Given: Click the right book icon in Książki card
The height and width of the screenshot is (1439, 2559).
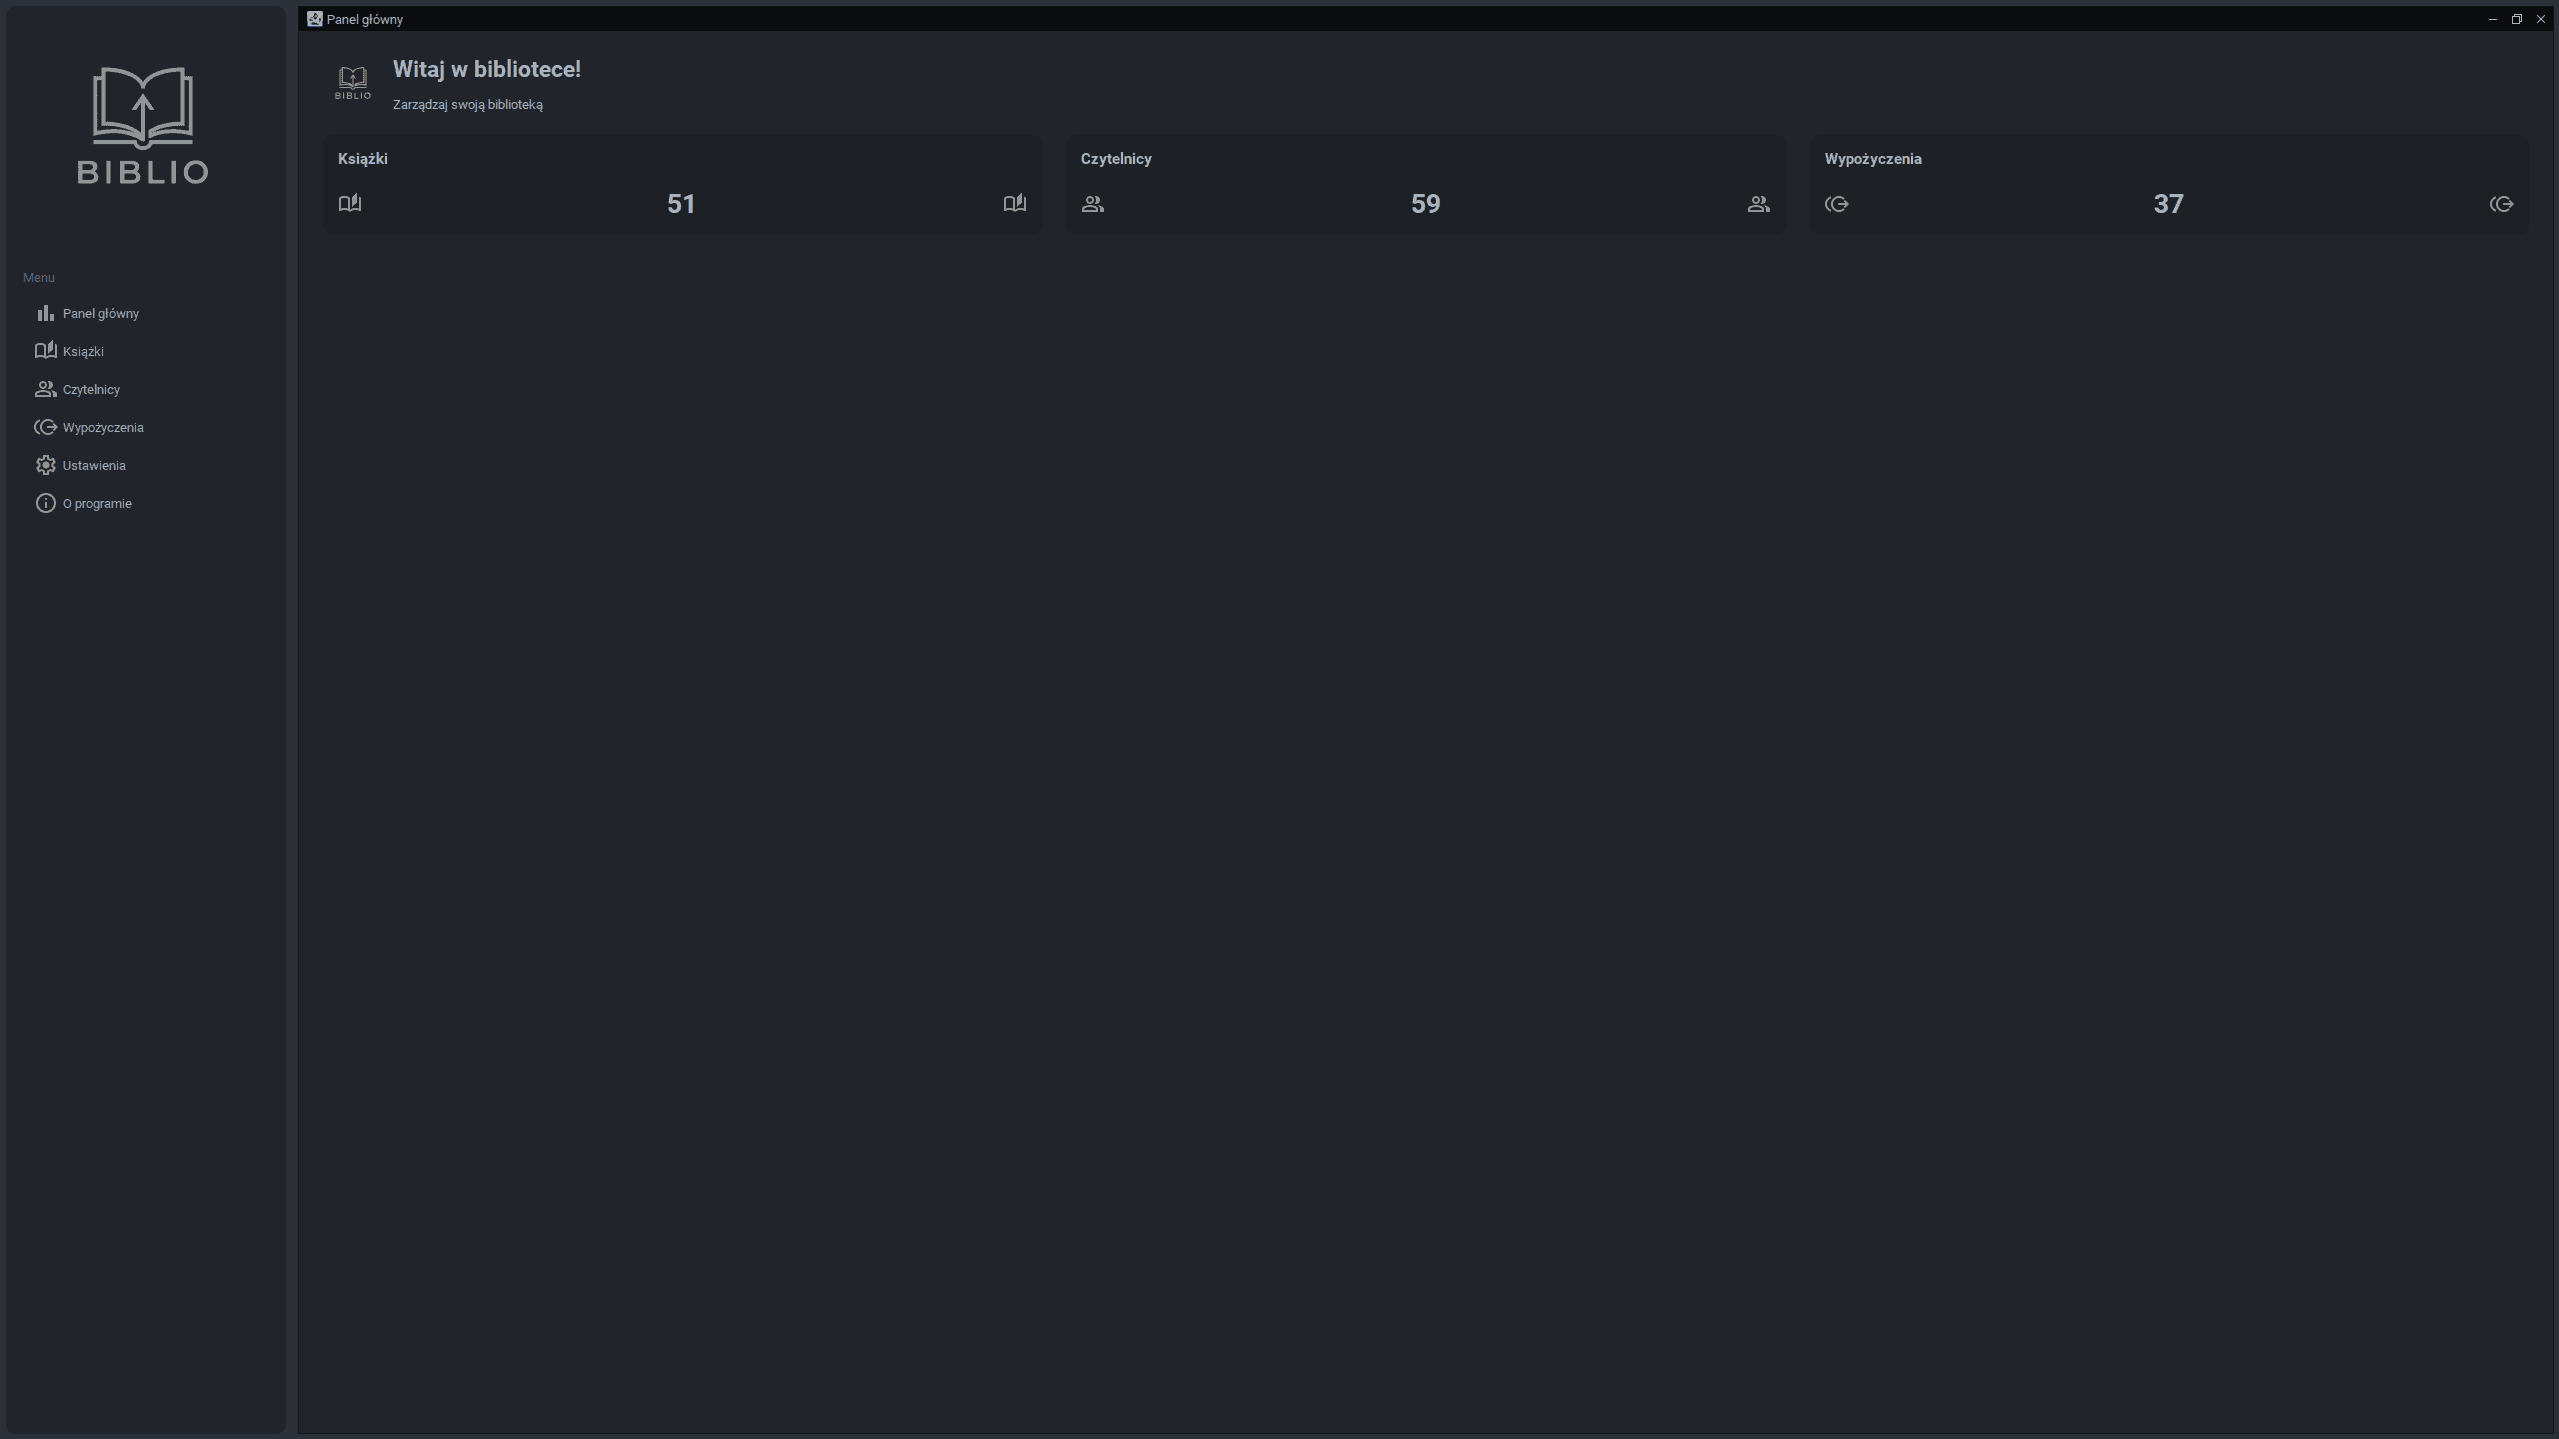Looking at the screenshot, I should coord(1015,203).
